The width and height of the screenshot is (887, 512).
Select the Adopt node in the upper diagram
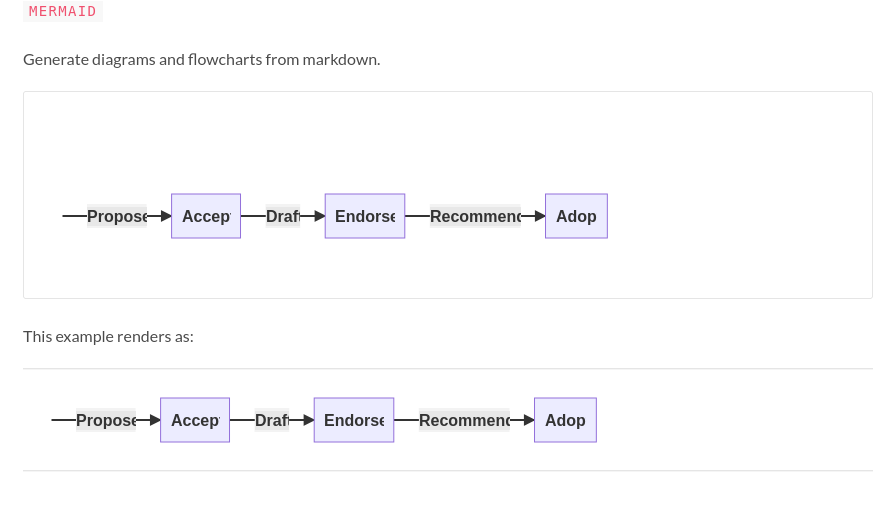576,216
